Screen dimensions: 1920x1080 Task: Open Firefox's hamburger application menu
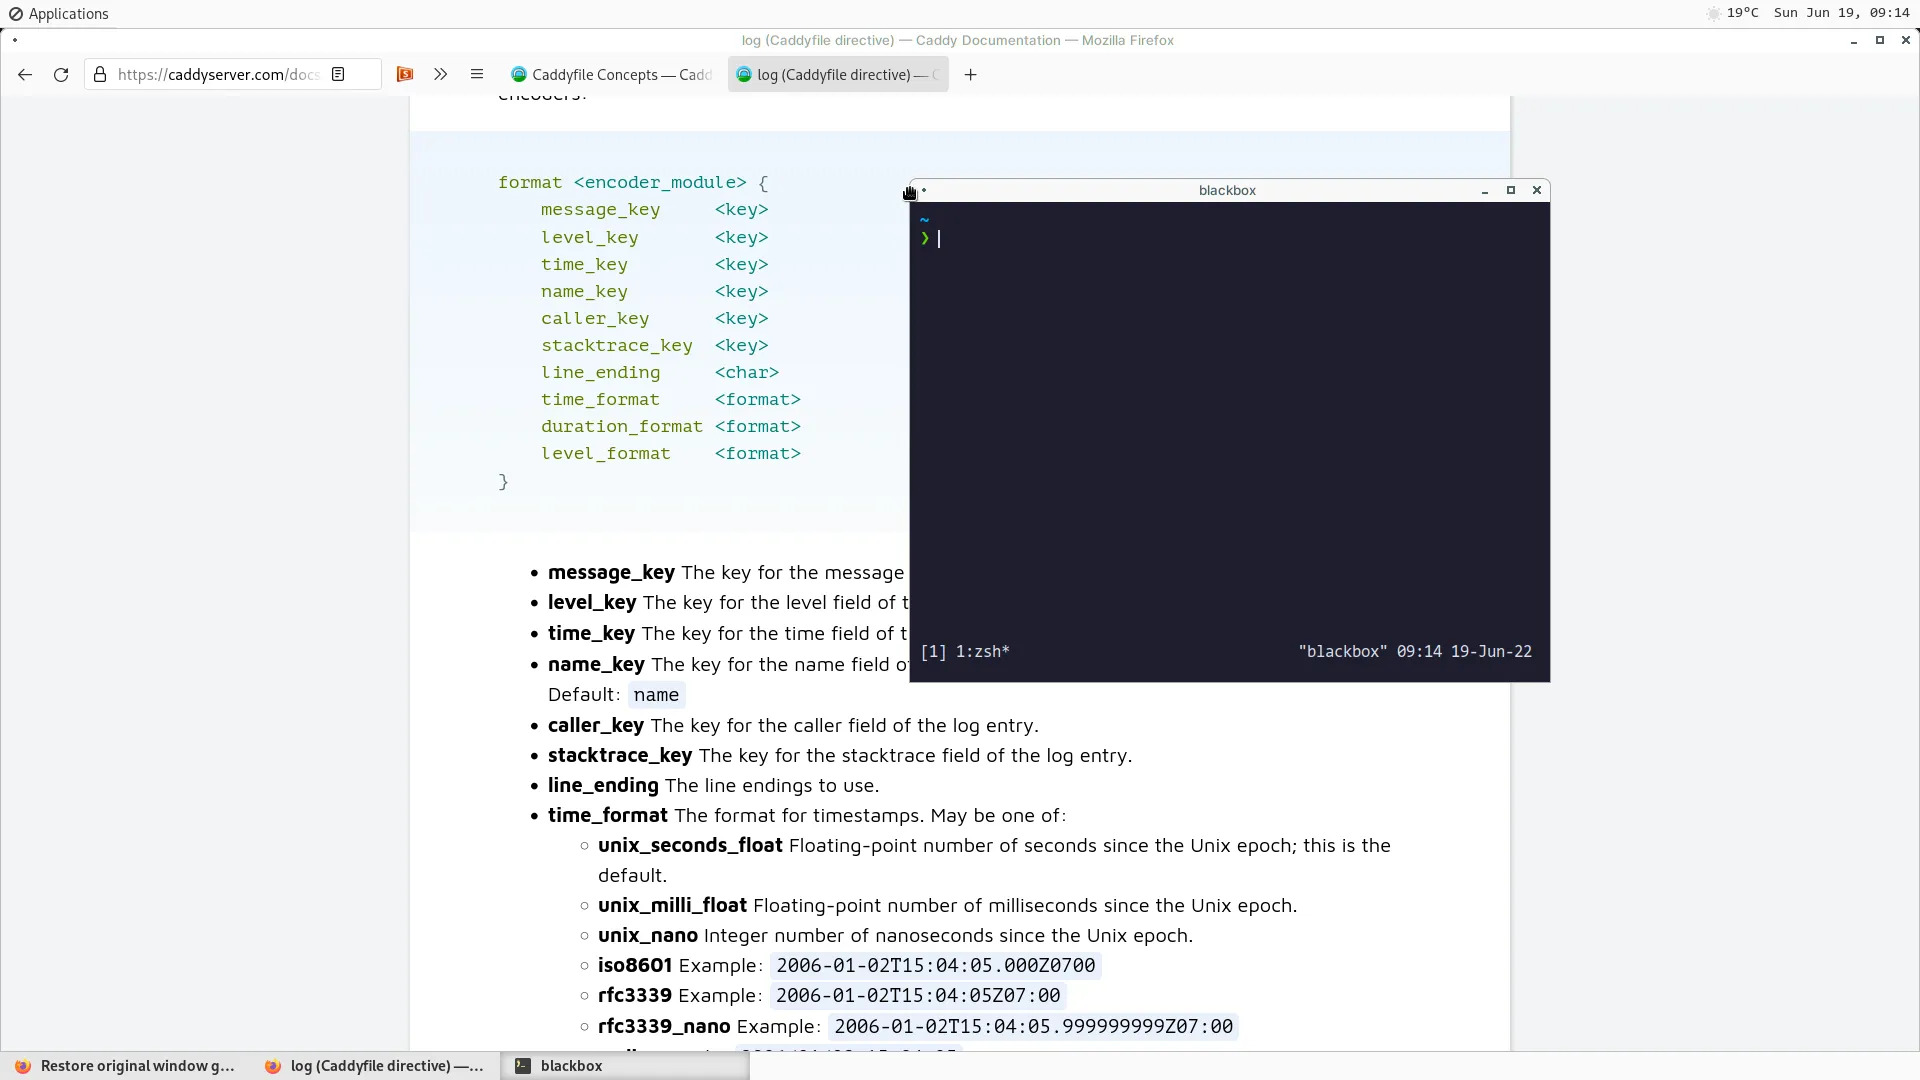tap(477, 74)
